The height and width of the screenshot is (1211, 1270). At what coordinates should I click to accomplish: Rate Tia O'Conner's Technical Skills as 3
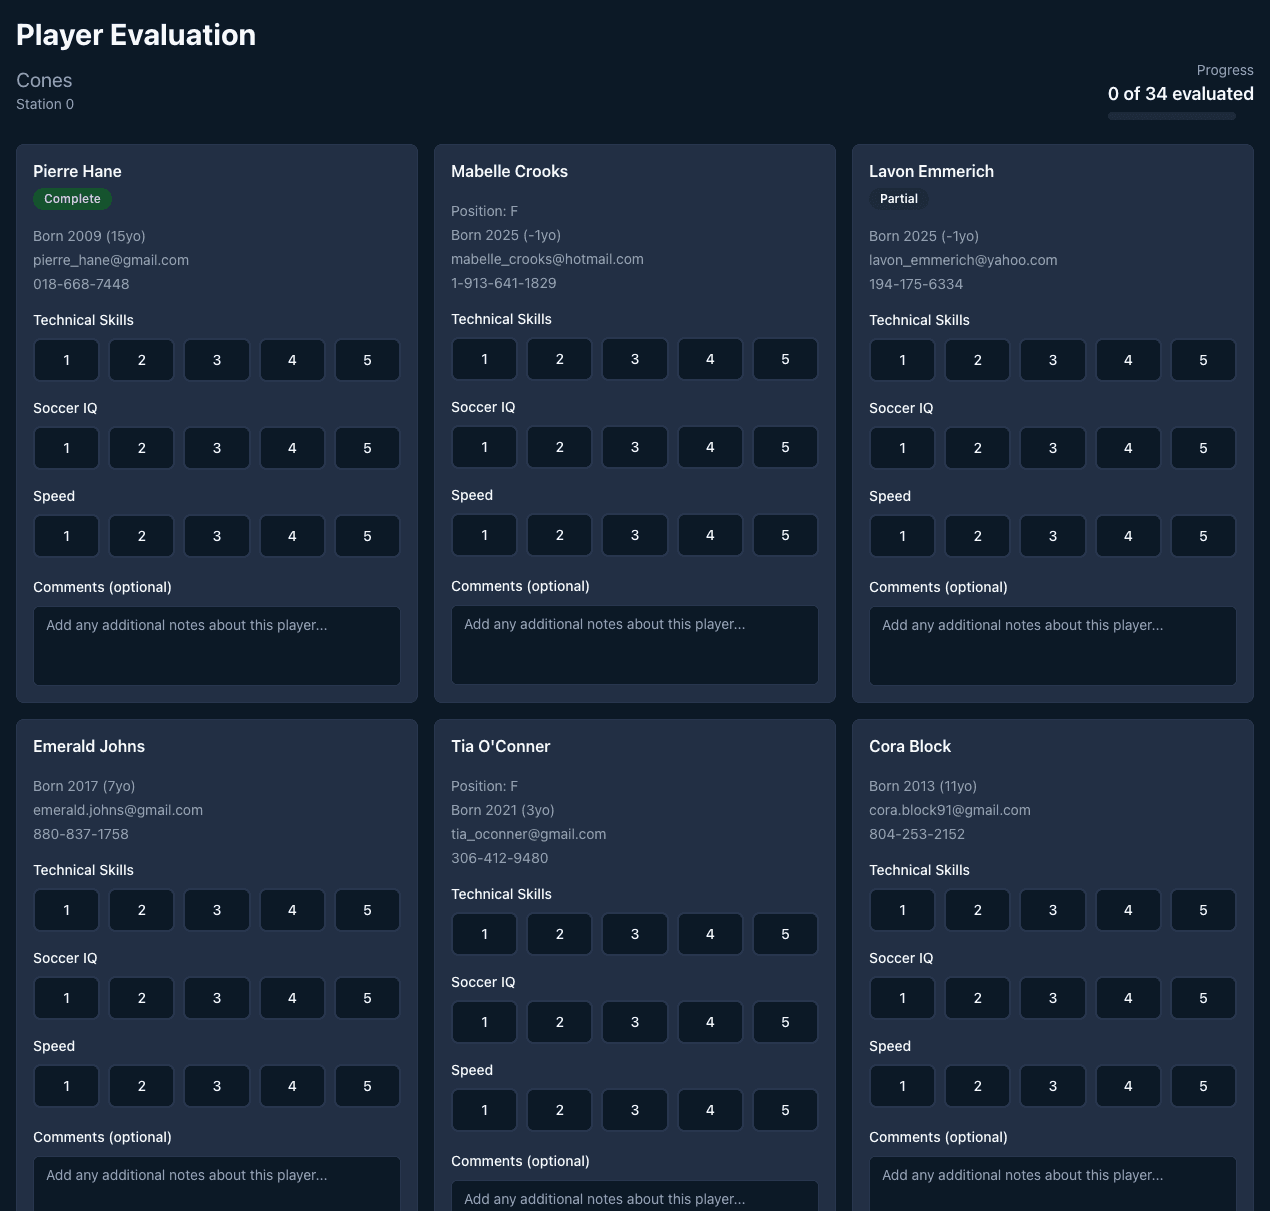click(x=634, y=934)
